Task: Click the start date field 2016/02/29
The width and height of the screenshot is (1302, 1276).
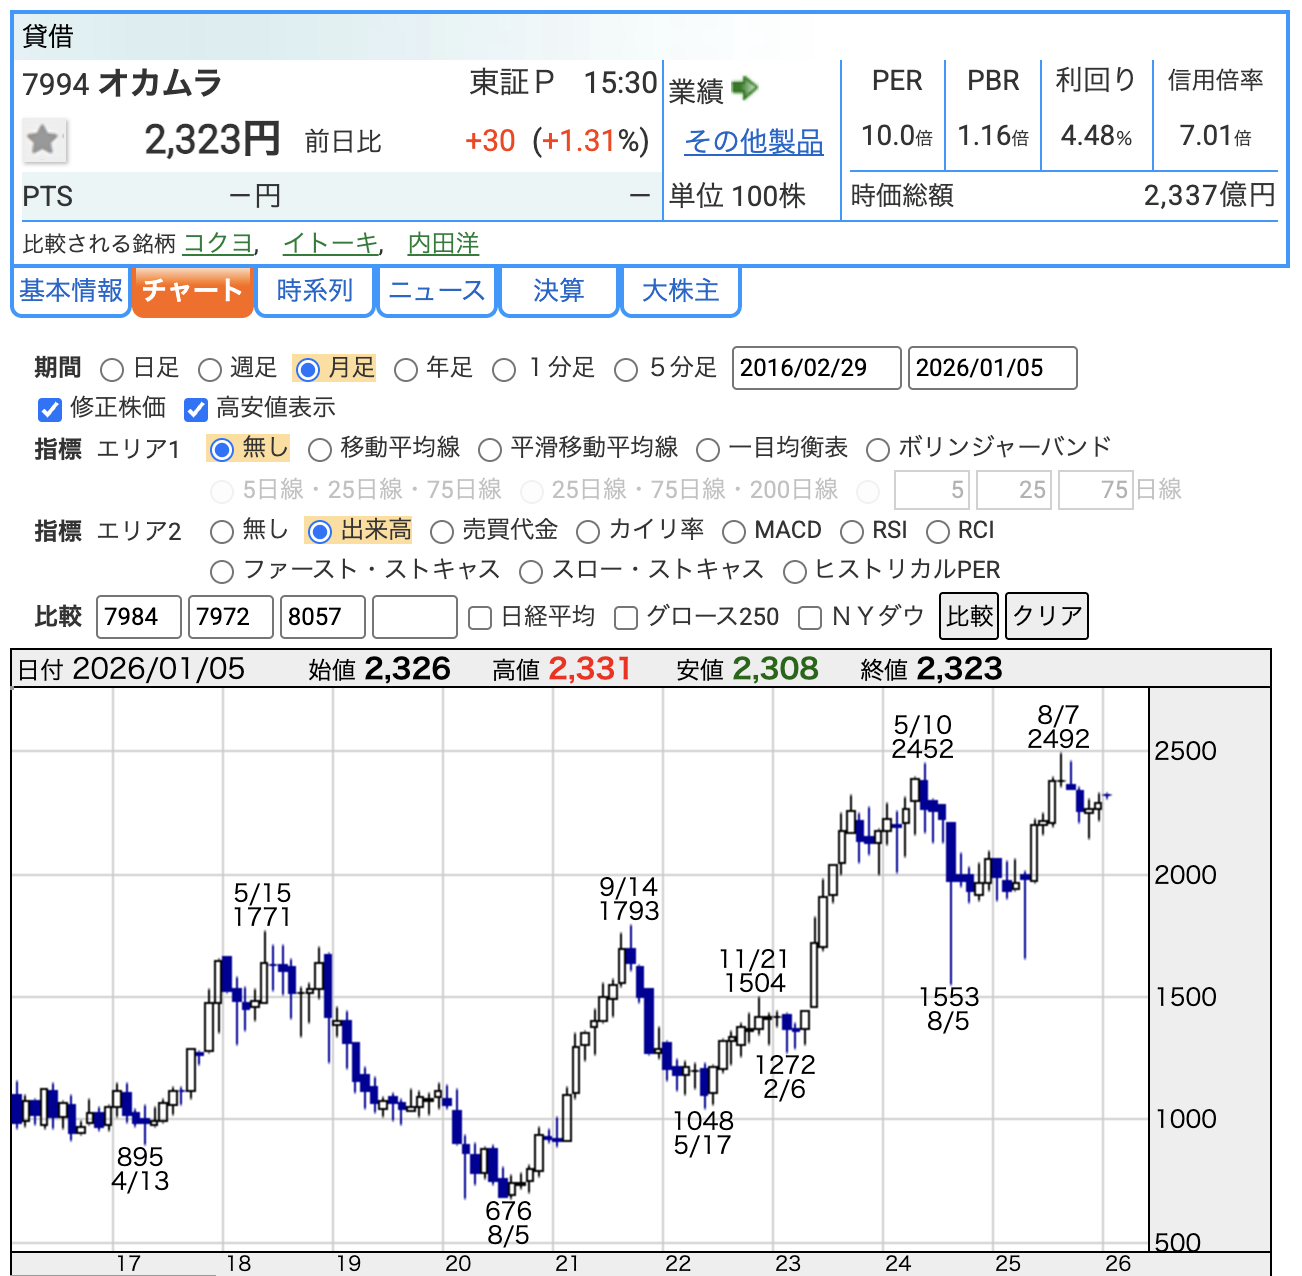Action: point(816,368)
